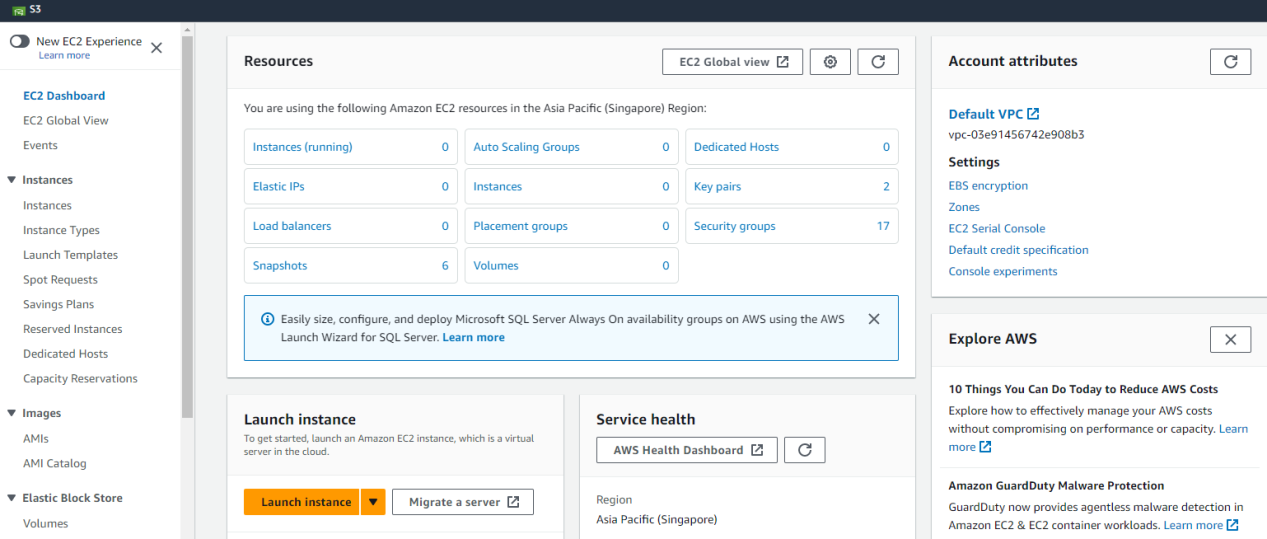Click the snapshots count 6
The image size is (1267, 539).
point(445,266)
